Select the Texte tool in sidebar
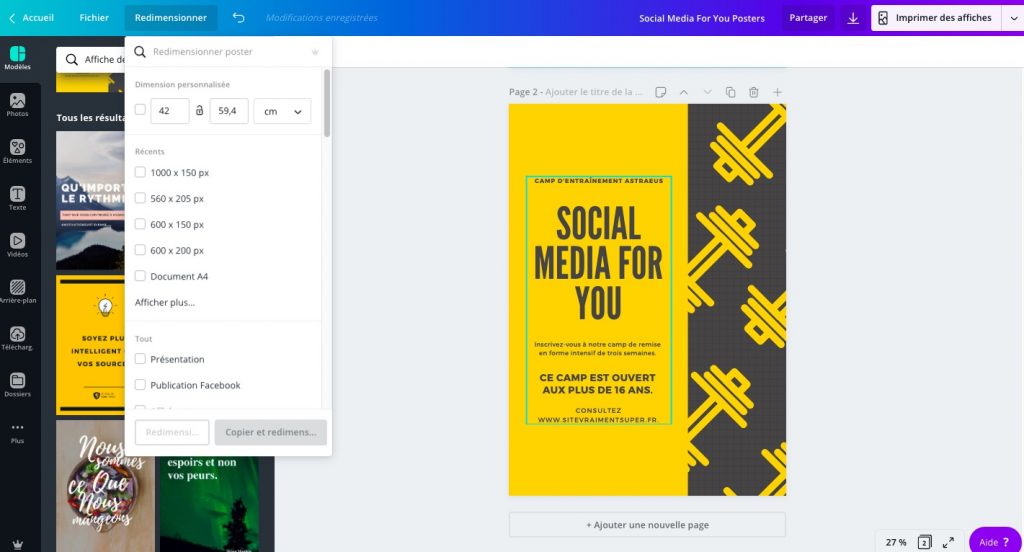 pyautogui.click(x=18, y=199)
